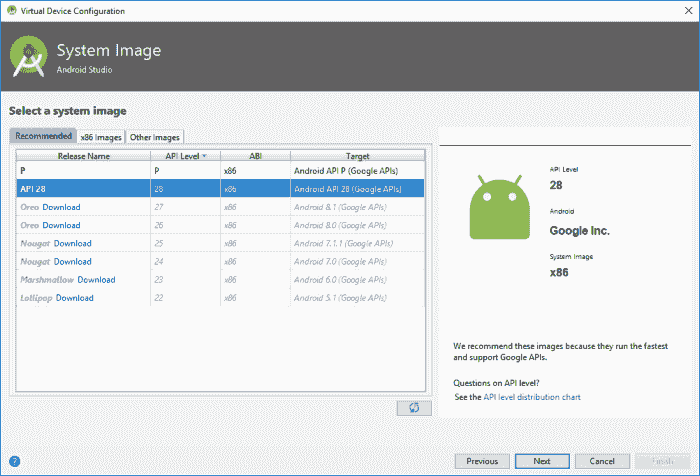Select the Recommended tab
This screenshot has width=700, height=476.
coord(43,136)
